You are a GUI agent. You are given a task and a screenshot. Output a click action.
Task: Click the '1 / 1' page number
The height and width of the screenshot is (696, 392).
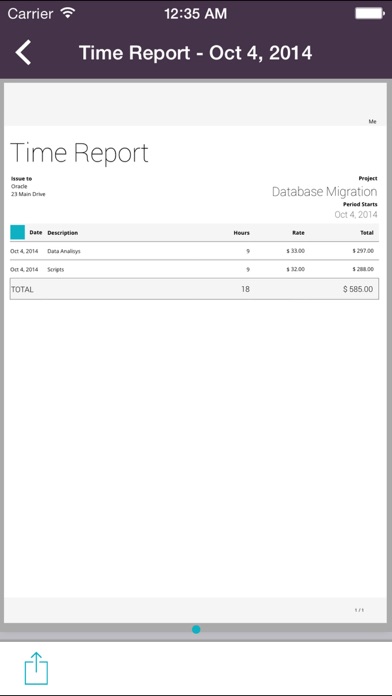(359, 610)
